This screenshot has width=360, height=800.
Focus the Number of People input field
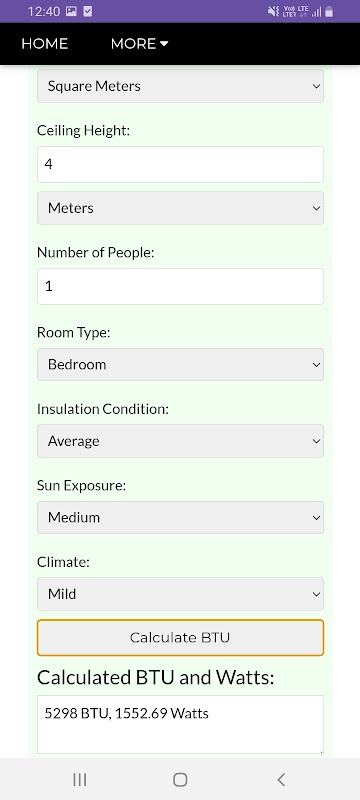(x=181, y=286)
